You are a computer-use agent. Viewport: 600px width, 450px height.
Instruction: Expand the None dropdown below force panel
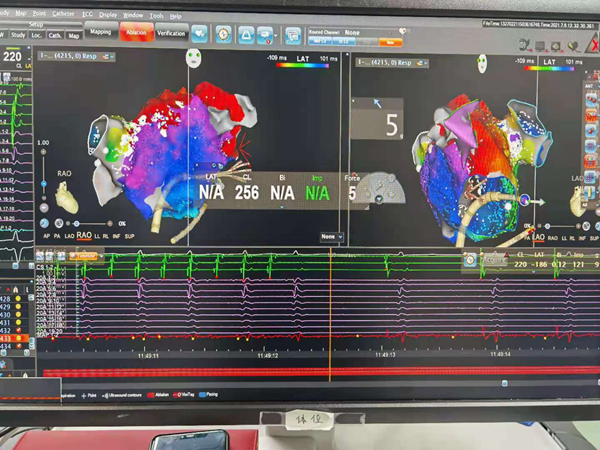[x=332, y=236]
